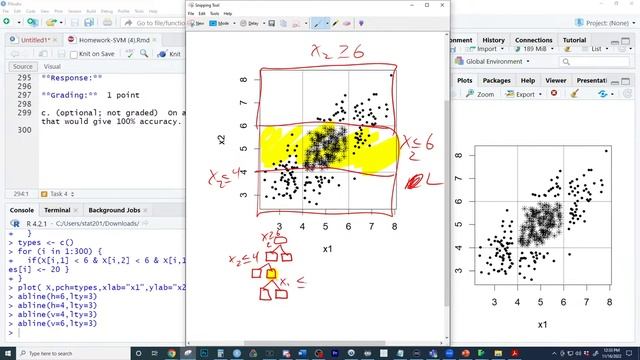640x360 pixels.
Task: Select the Pen tool in Snipping Tool
Action: (317, 23)
